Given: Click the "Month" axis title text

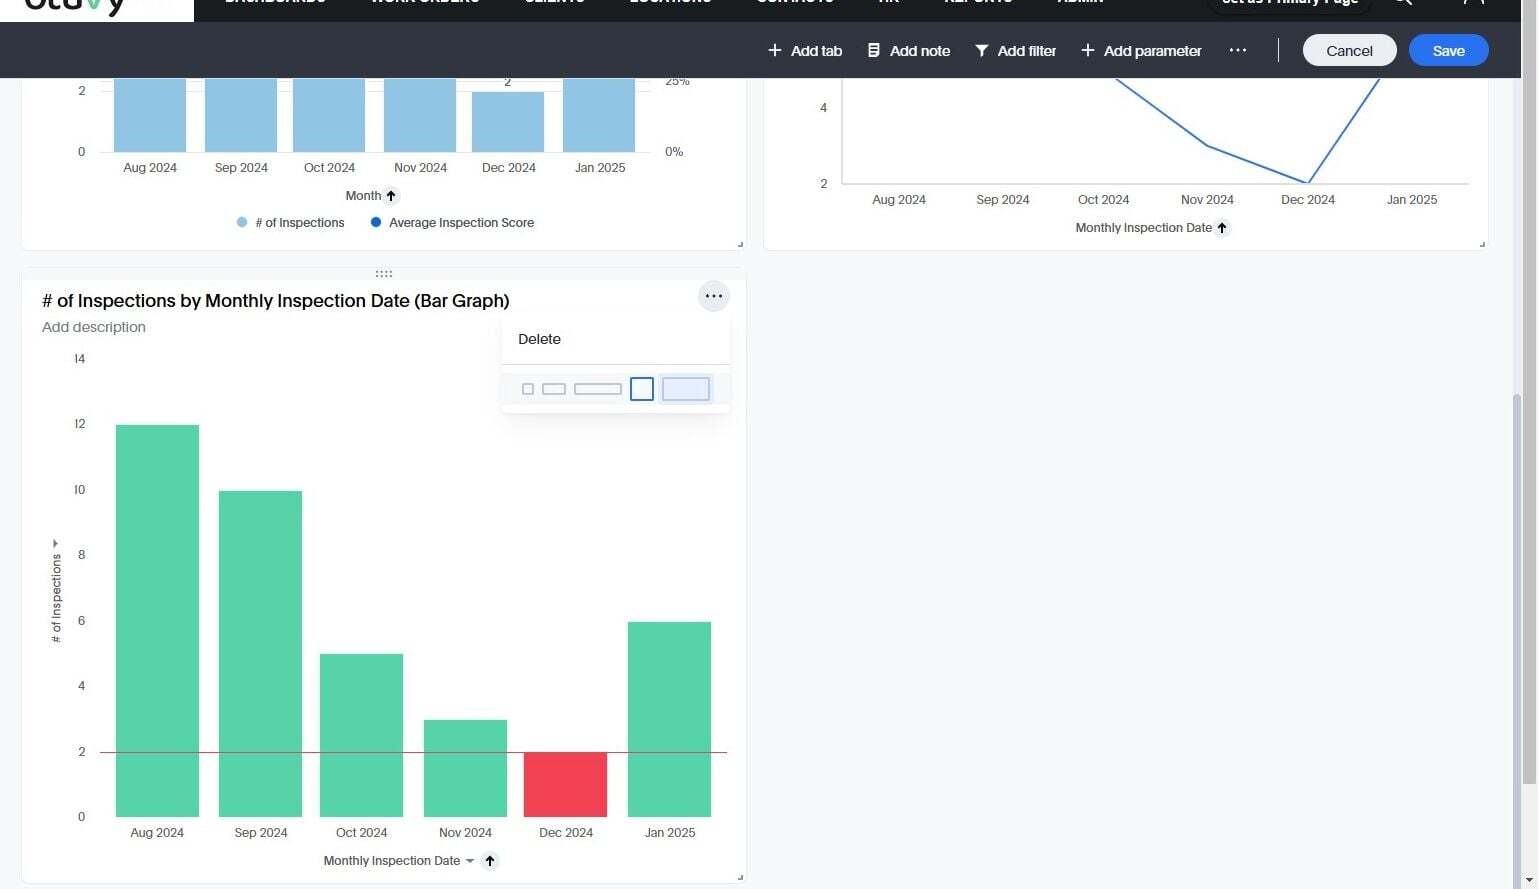Looking at the screenshot, I should click(x=363, y=196).
